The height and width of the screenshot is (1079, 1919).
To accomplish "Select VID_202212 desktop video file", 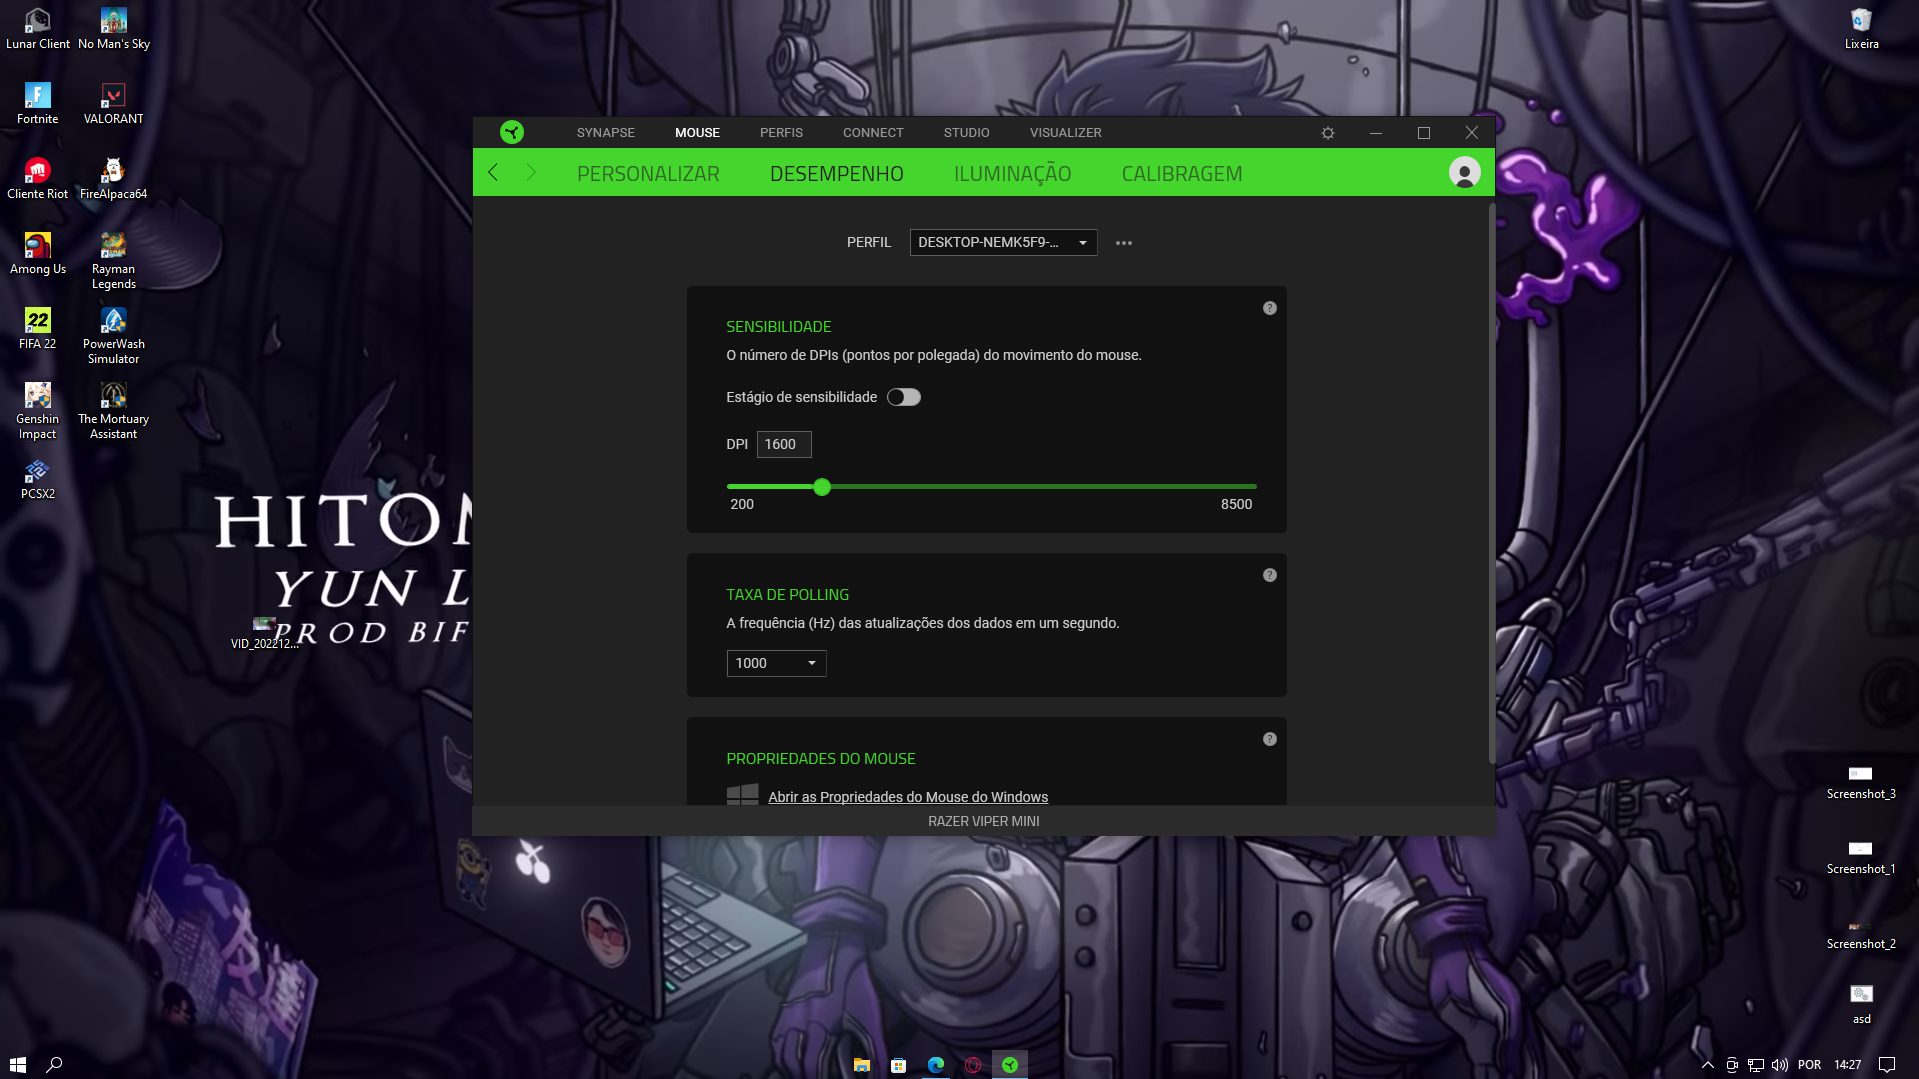I will (264, 634).
